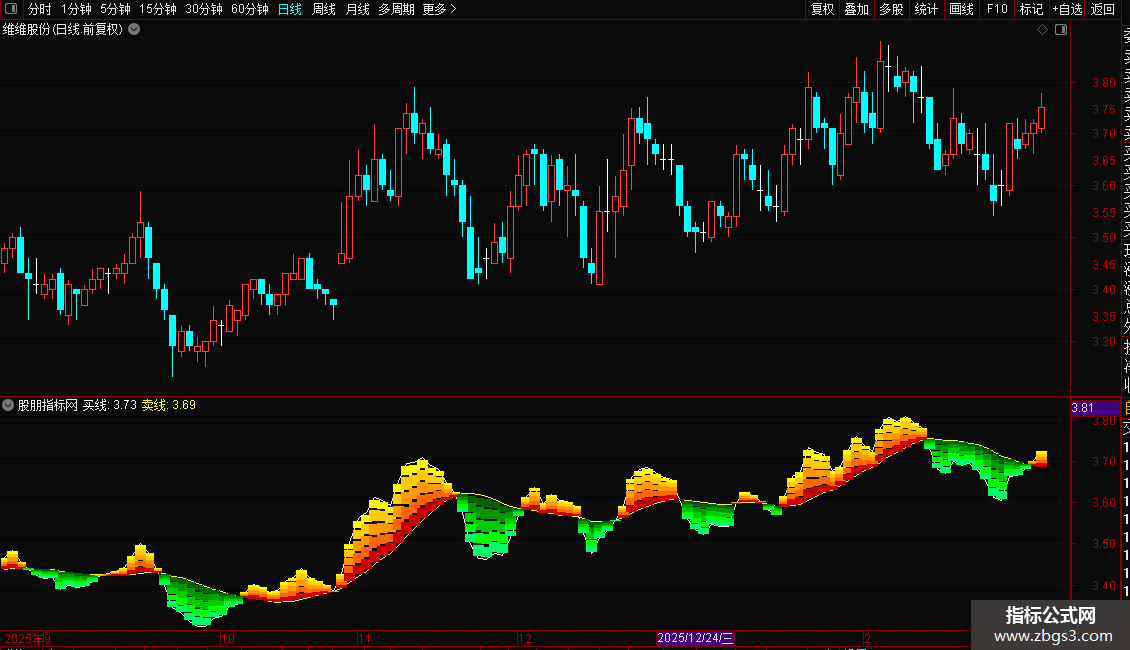Open the 统计 statistics tool
1130x650 pixels.
coord(926,9)
